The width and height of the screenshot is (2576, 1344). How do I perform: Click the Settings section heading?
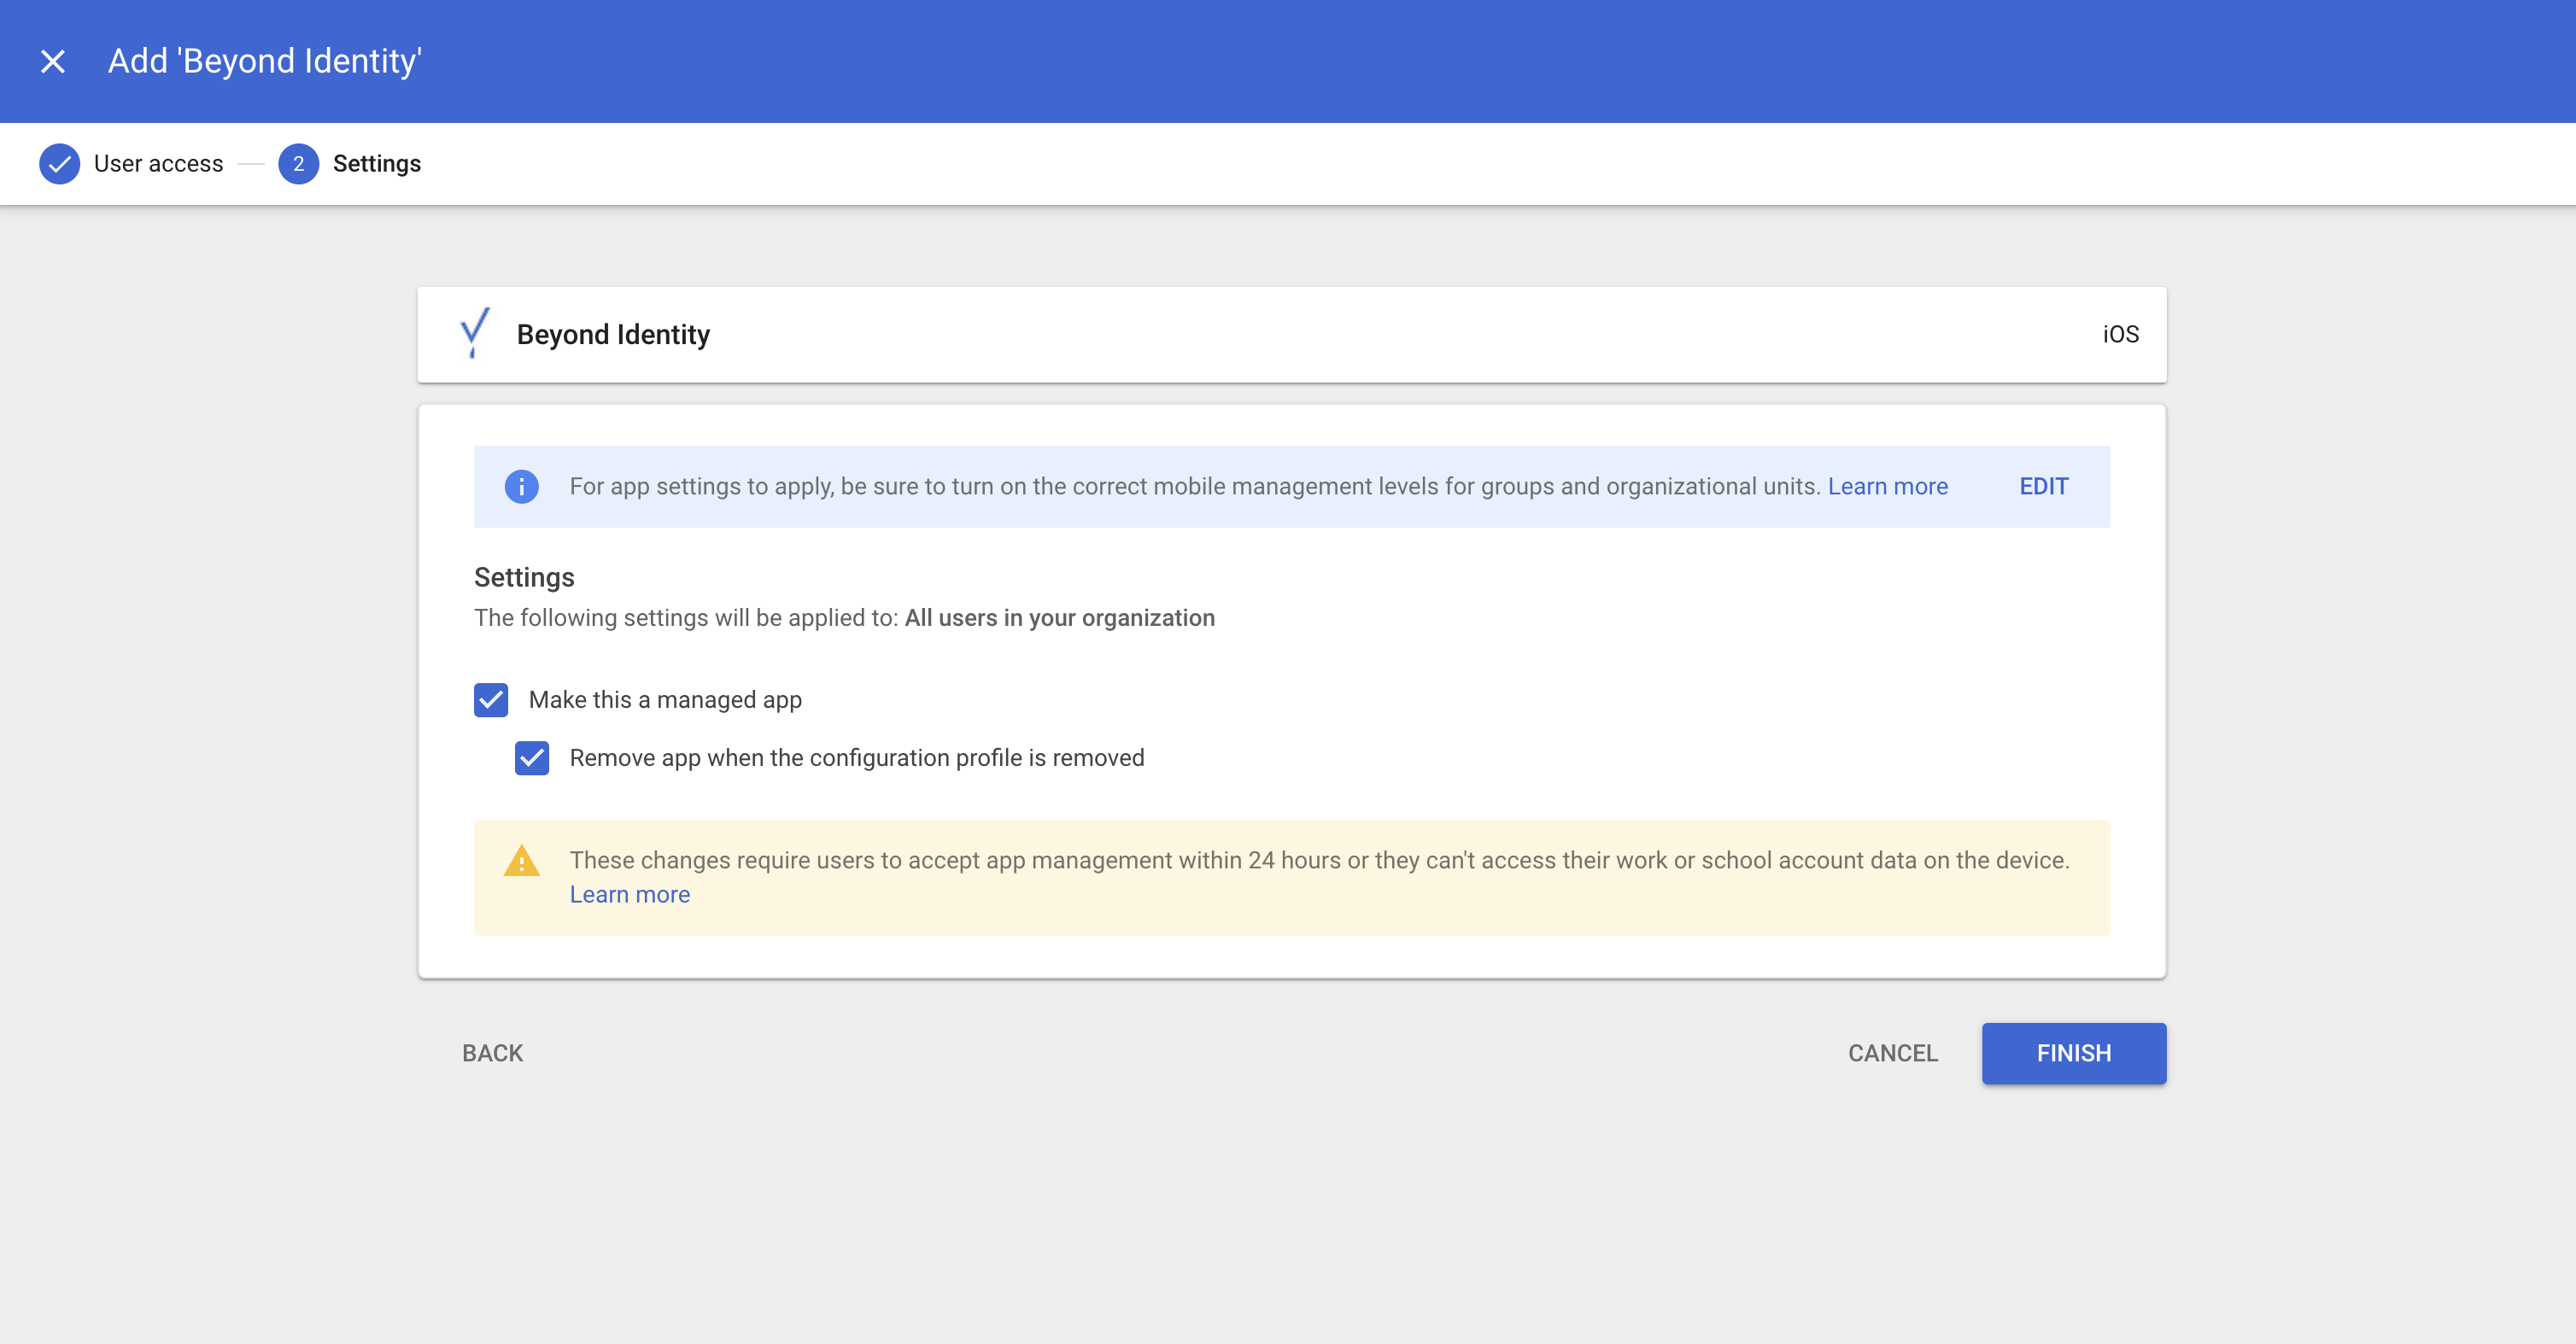click(524, 578)
